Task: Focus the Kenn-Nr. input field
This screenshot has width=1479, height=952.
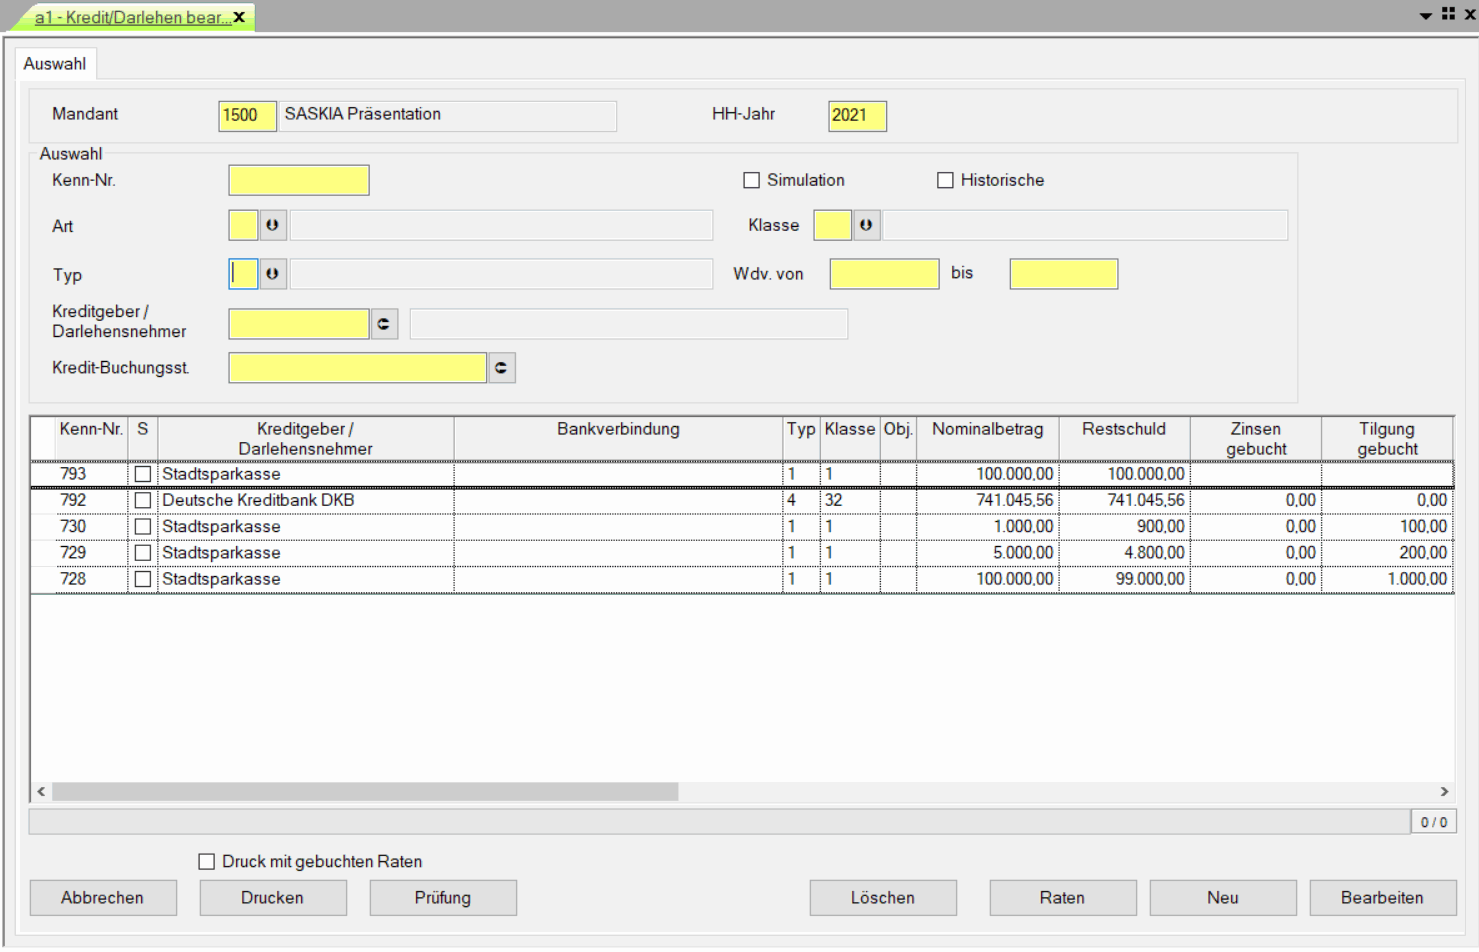Action: [298, 180]
